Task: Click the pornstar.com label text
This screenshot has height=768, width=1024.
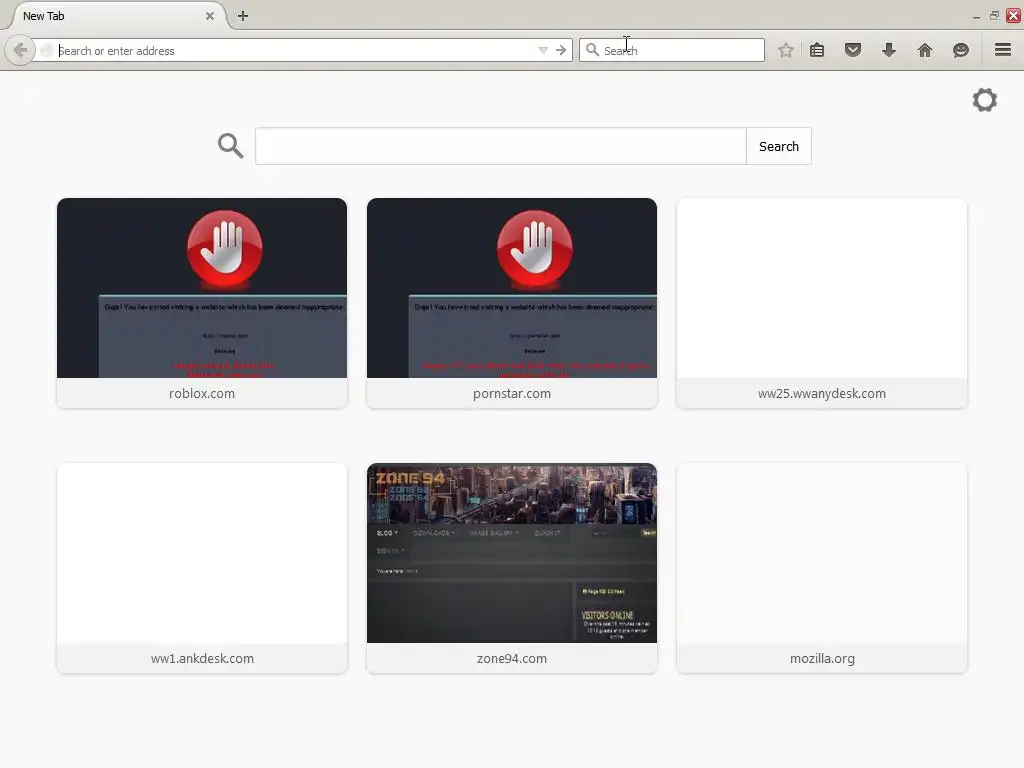Action: (x=512, y=394)
